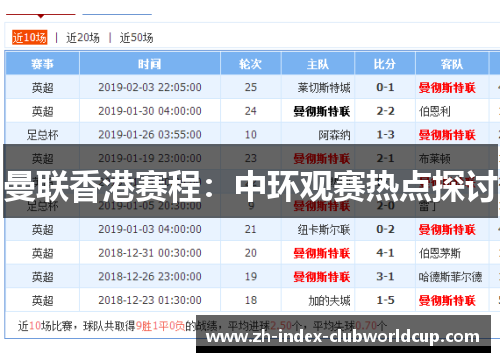The height and width of the screenshot is (362, 500).
Task: Click away team 伯恩利
Action: click(x=435, y=111)
